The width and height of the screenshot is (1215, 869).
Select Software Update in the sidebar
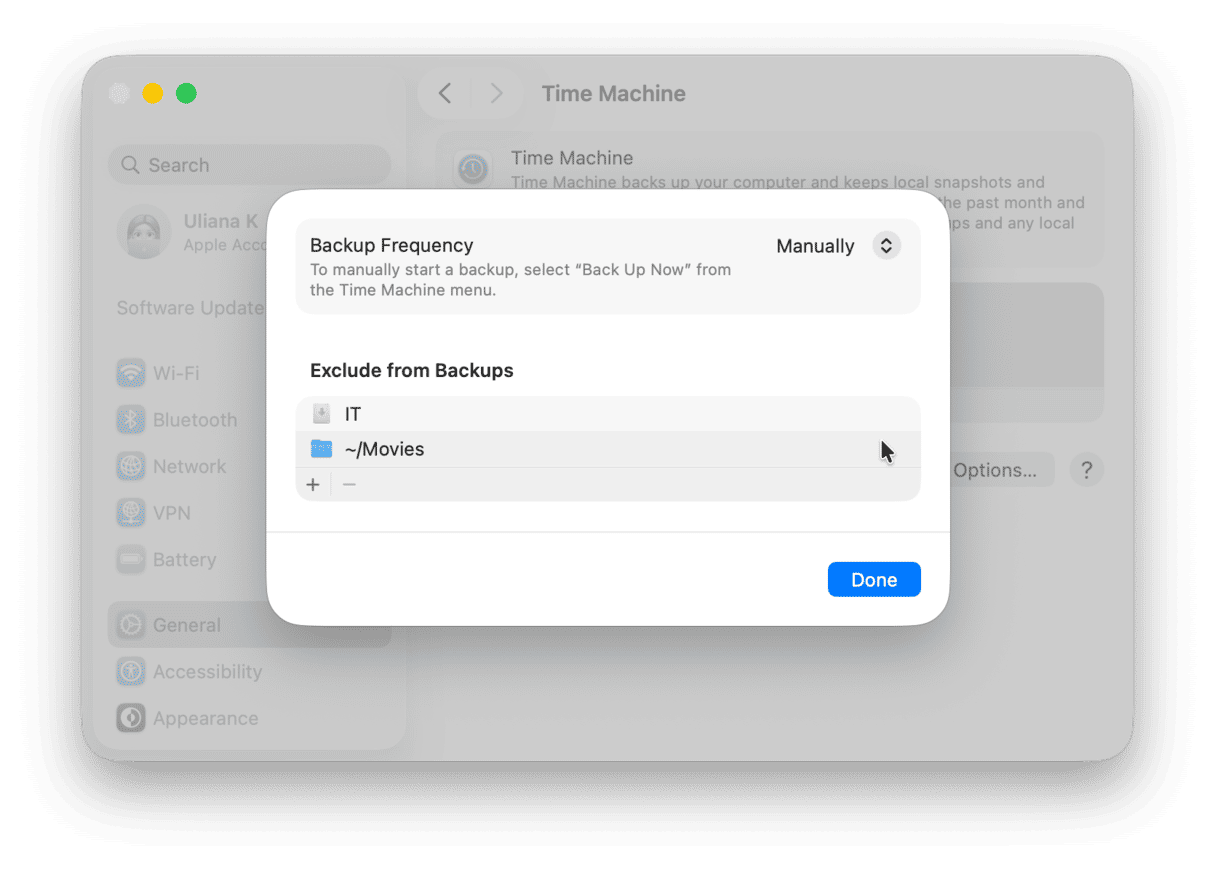click(x=189, y=308)
